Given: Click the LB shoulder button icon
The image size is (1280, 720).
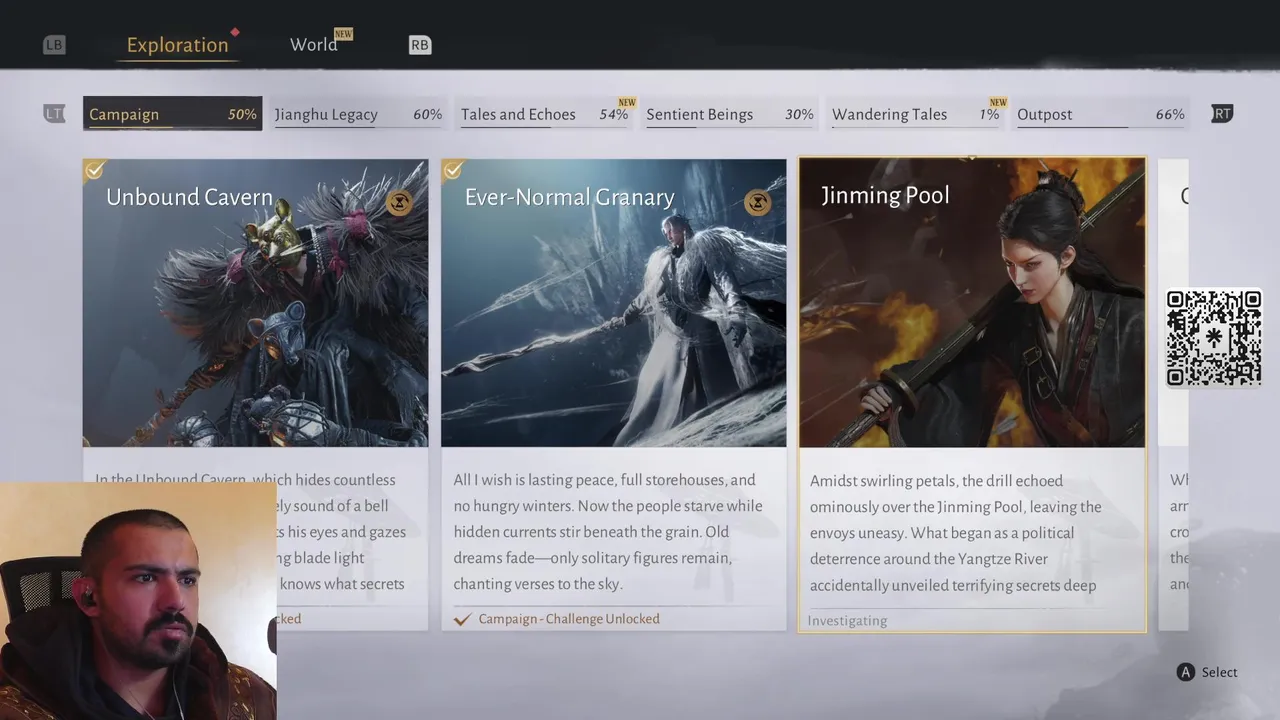Looking at the screenshot, I should (54, 45).
